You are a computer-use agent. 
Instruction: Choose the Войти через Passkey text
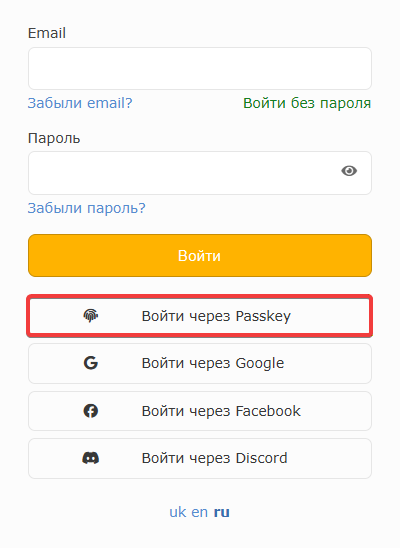coord(216,316)
